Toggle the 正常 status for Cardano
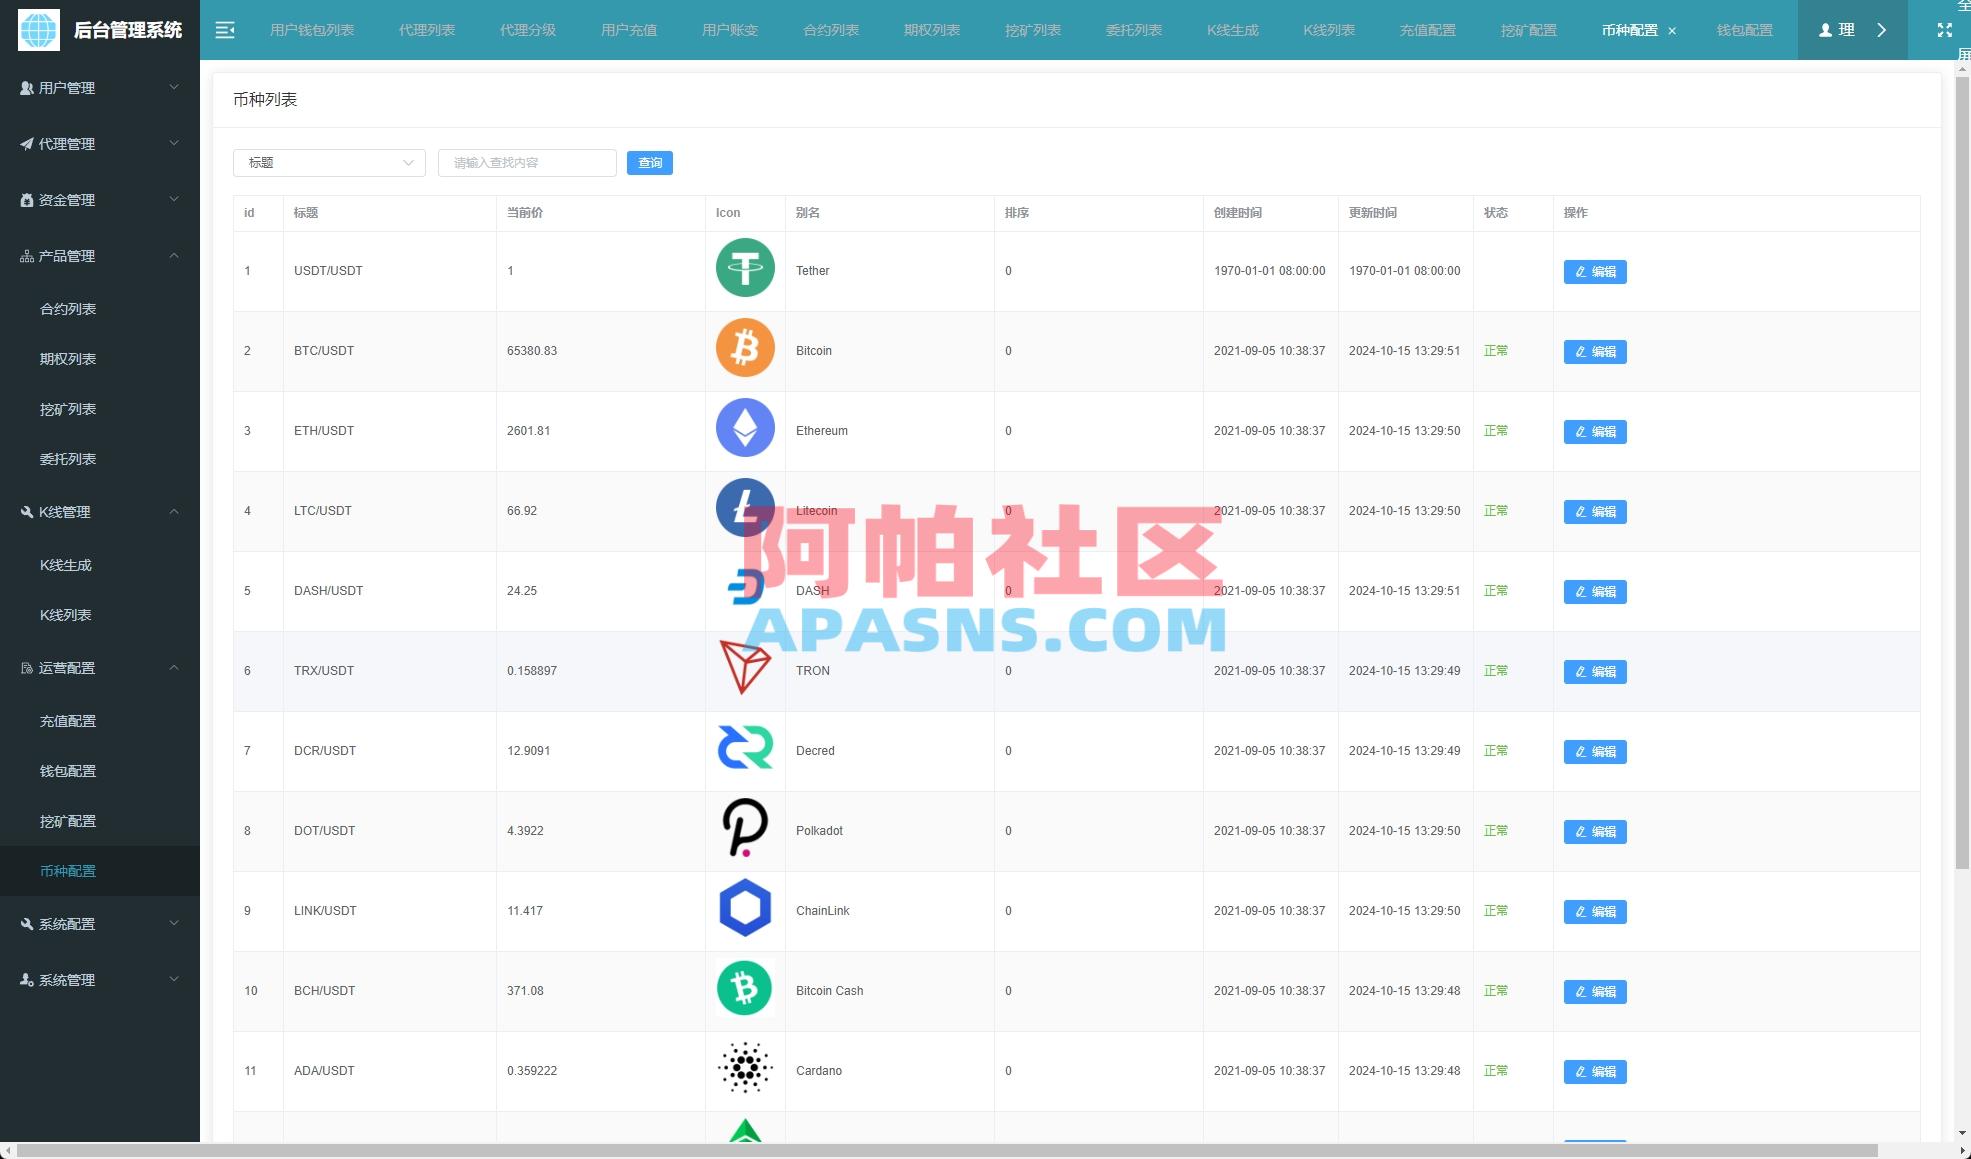The width and height of the screenshot is (1971, 1159). coord(1495,1071)
